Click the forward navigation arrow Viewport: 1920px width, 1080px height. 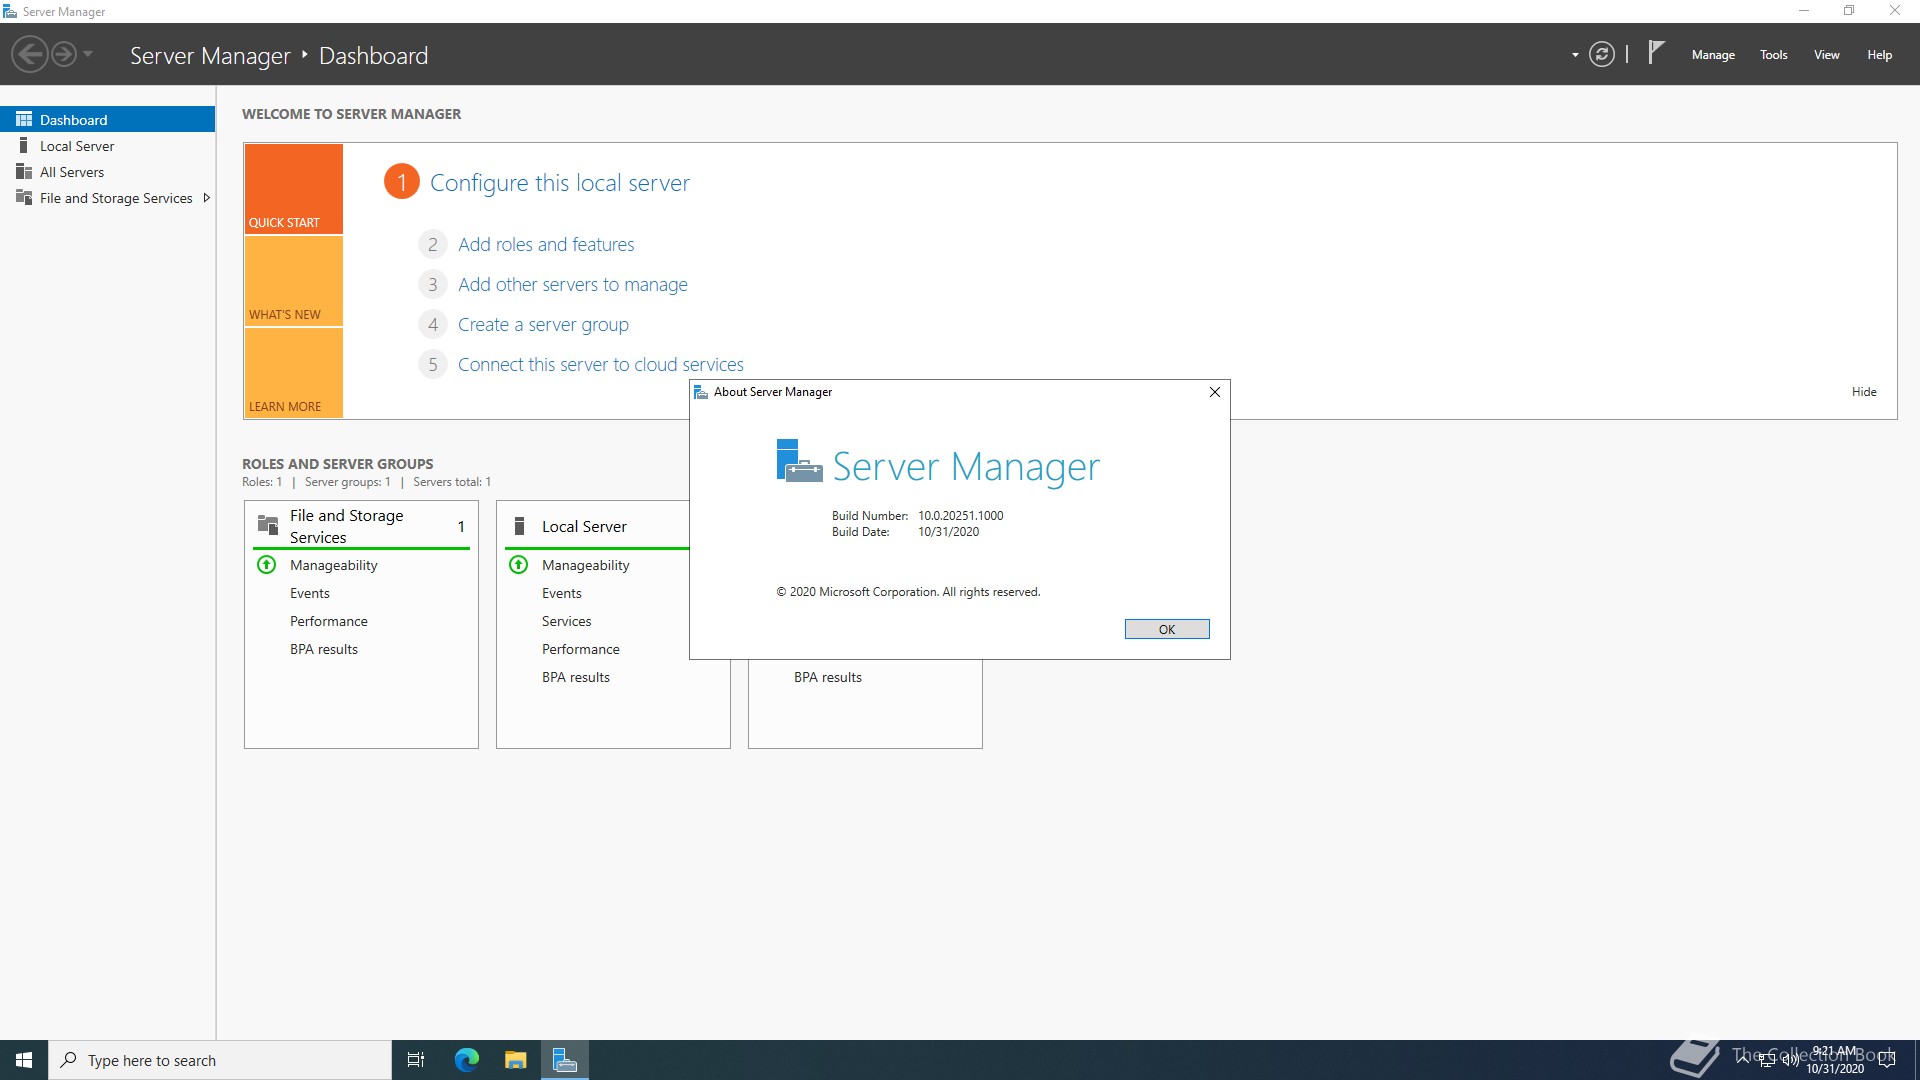tap(64, 54)
